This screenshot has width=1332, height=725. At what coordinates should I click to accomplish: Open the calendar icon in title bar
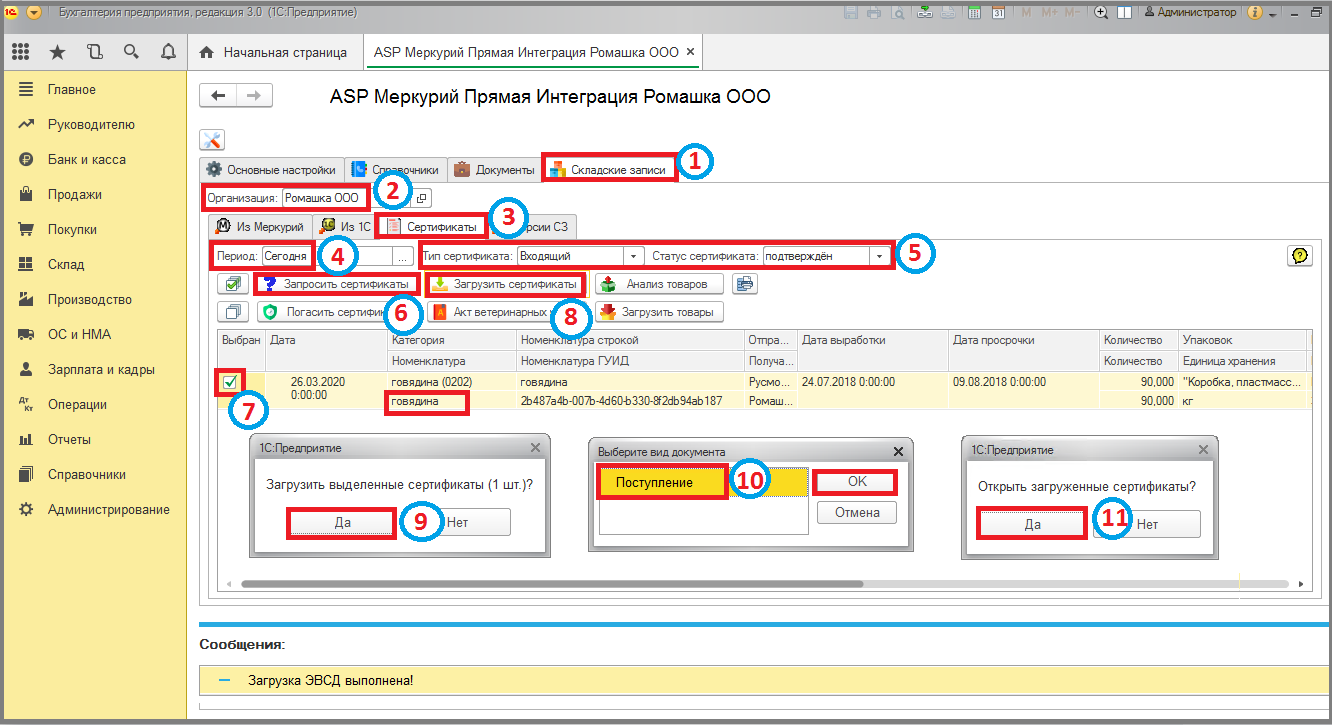(x=998, y=13)
